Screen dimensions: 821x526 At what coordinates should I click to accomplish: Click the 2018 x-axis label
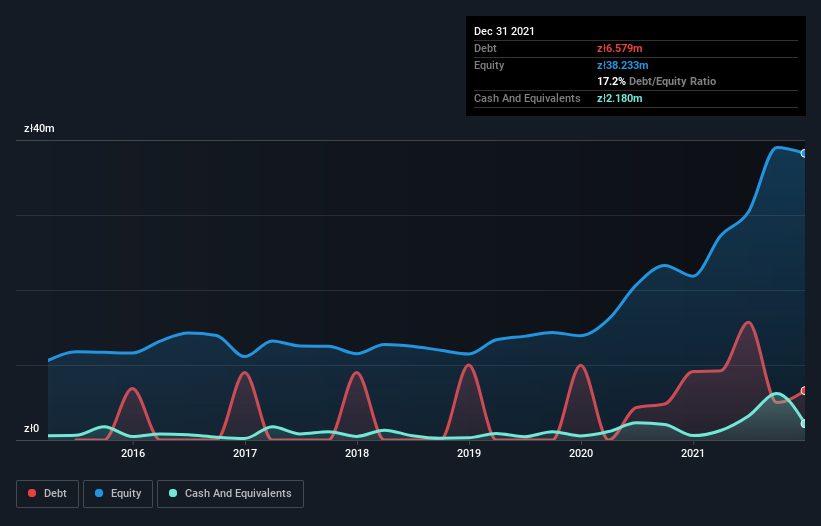pyautogui.click(x=357, y=453)
